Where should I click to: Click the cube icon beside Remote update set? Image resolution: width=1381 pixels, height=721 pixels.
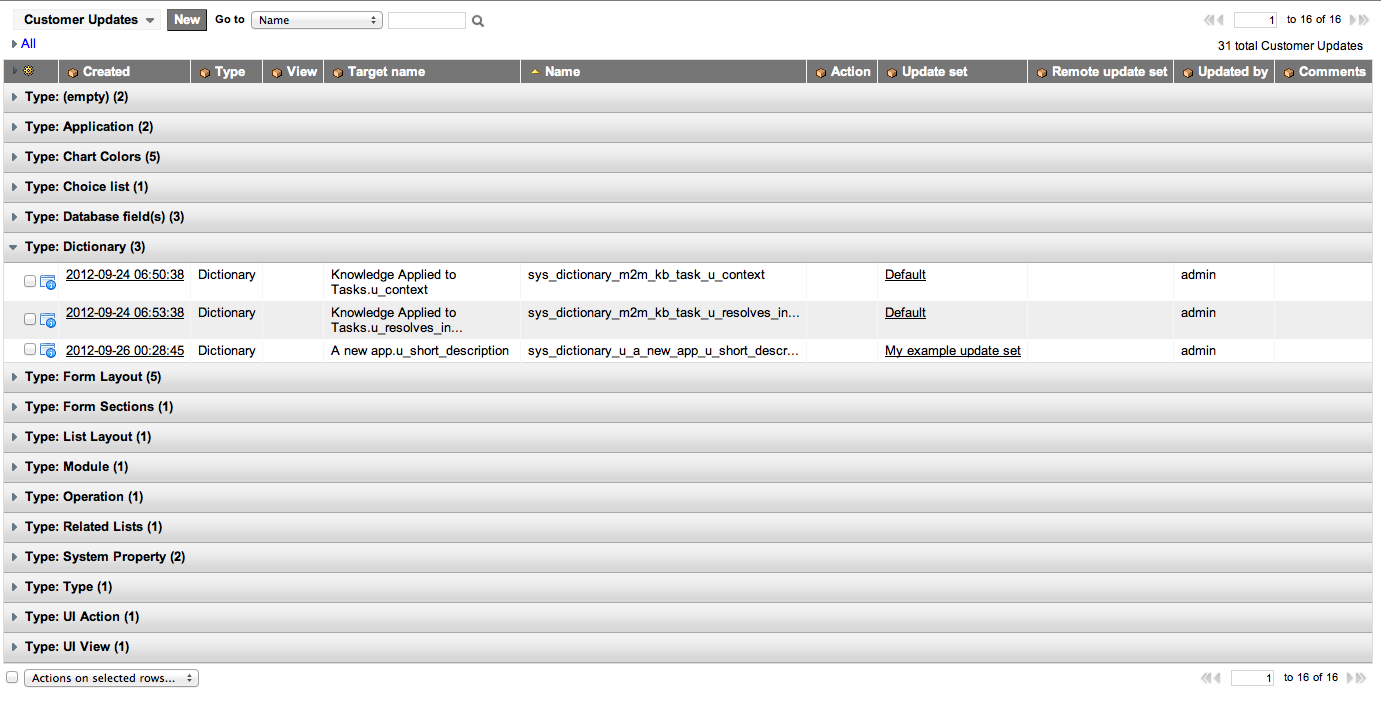1042,72
